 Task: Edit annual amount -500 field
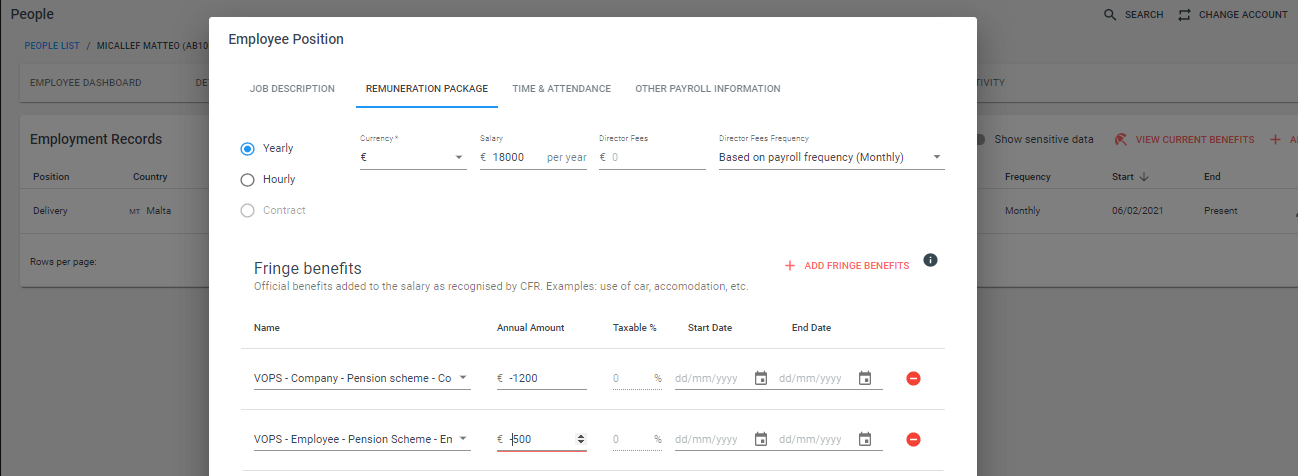point(541,439)
